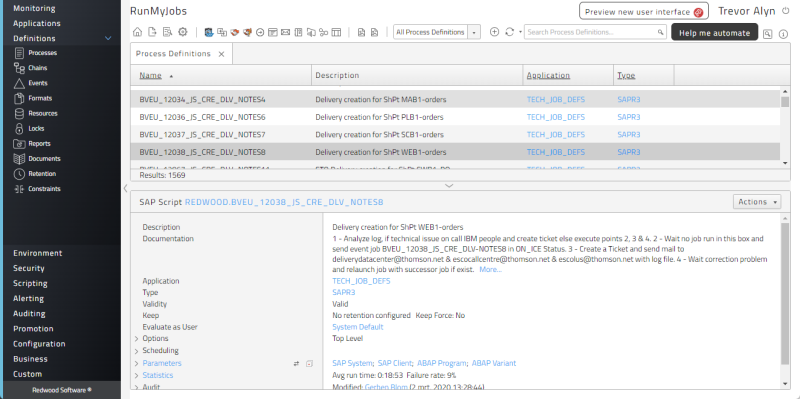800x399 pixels.
Task: Click the circled arrow icon in the toolbar
Action: [260, 32]
